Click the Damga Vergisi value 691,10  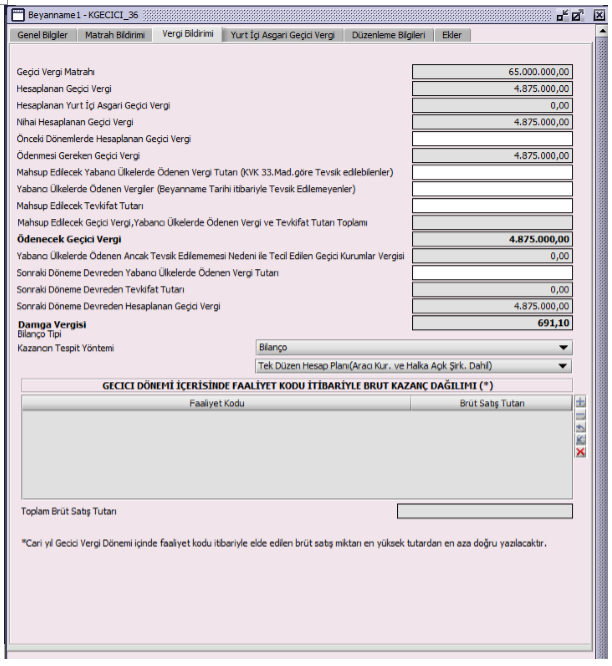(492, 323)
